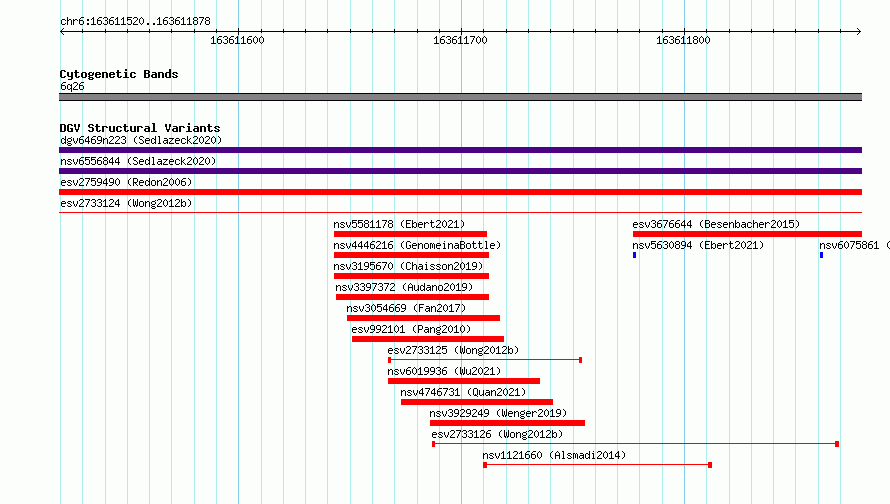Click the chr6:163611520..163611878 coordinates text
Screen dimensions: 890x504
click(x=135, y=21)
